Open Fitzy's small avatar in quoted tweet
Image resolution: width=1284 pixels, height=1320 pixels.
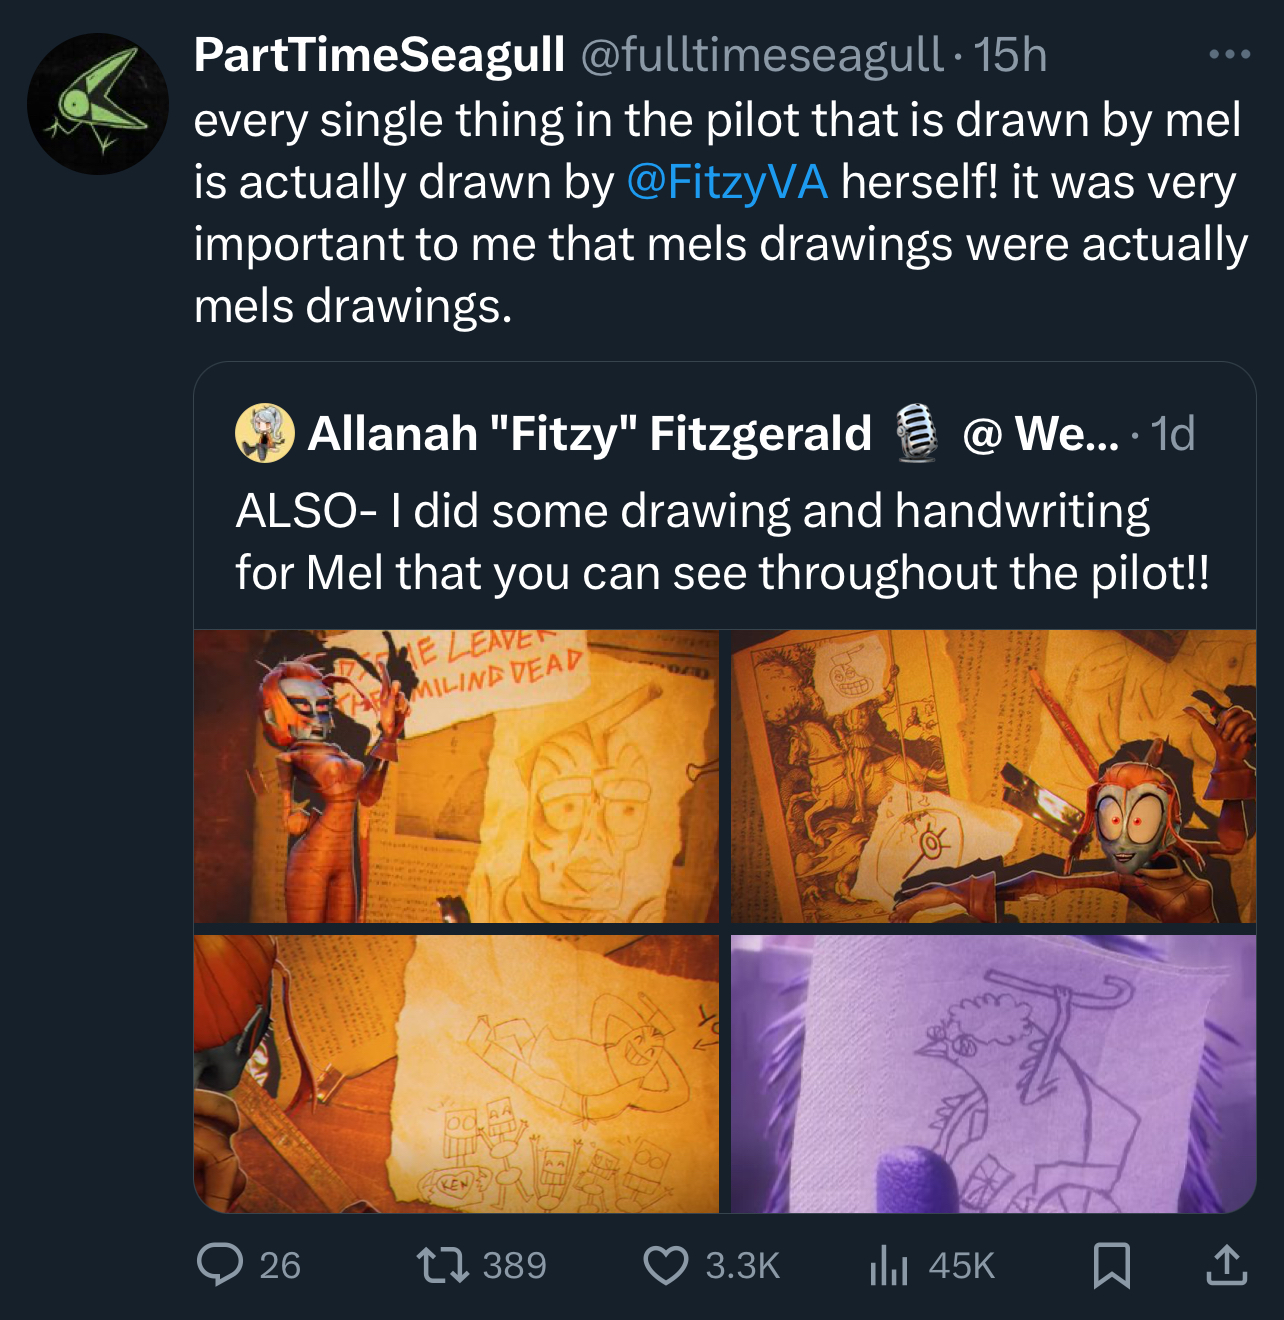click(264, 433)
